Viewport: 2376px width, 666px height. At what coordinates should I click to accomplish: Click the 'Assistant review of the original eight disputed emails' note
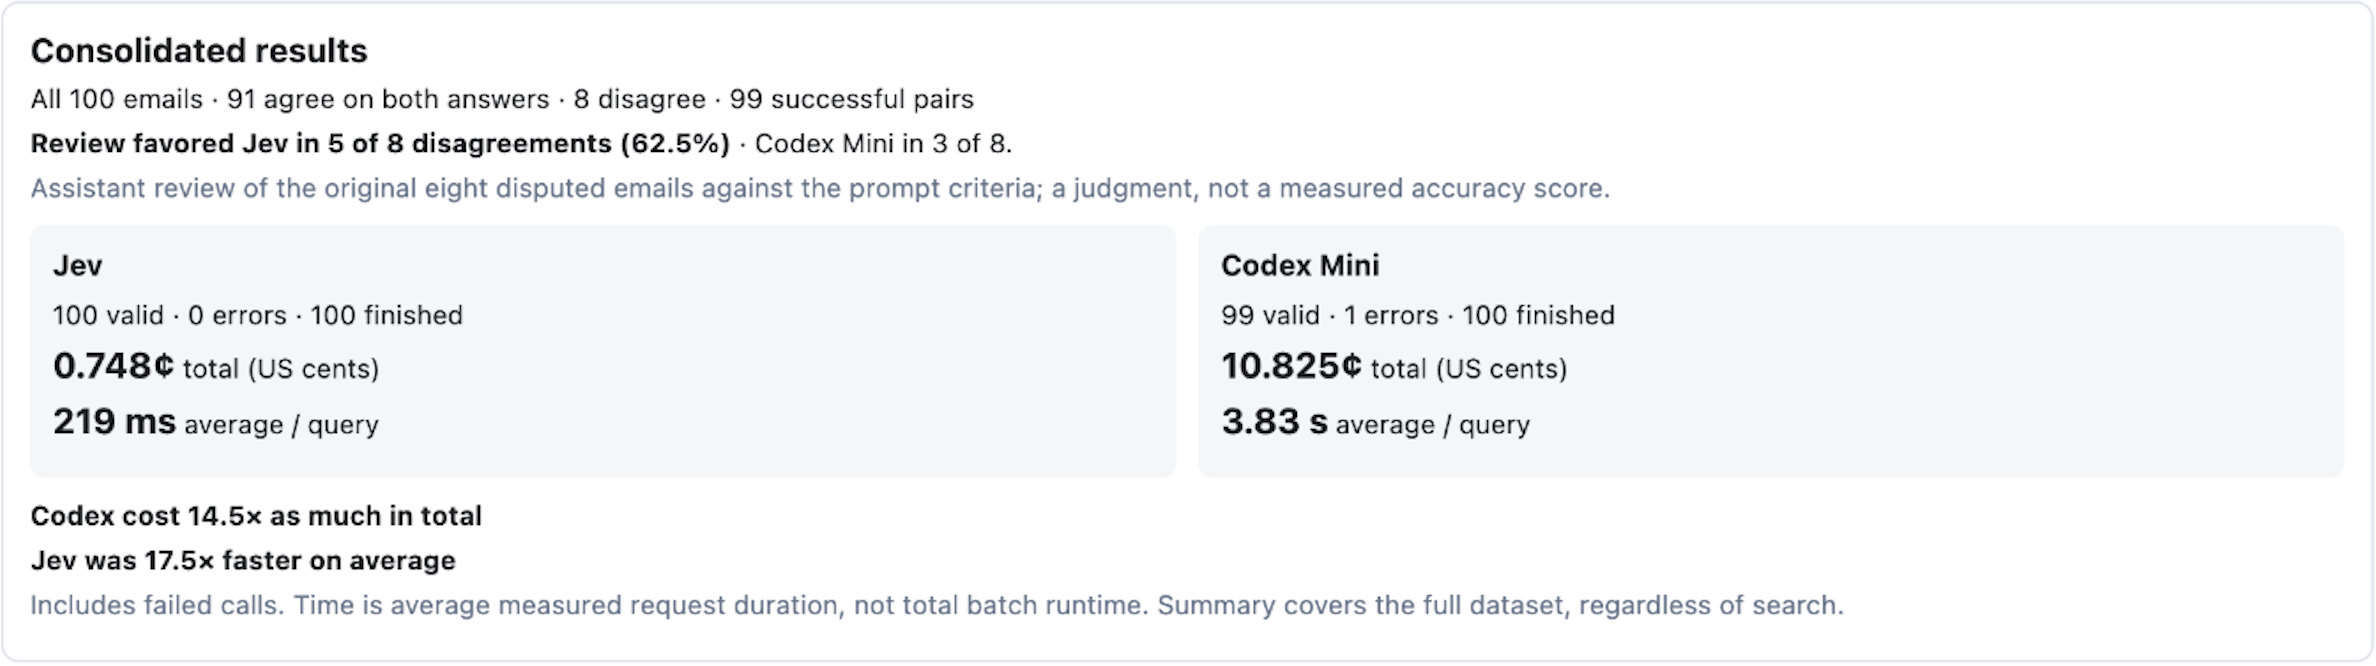coord(820,188)
